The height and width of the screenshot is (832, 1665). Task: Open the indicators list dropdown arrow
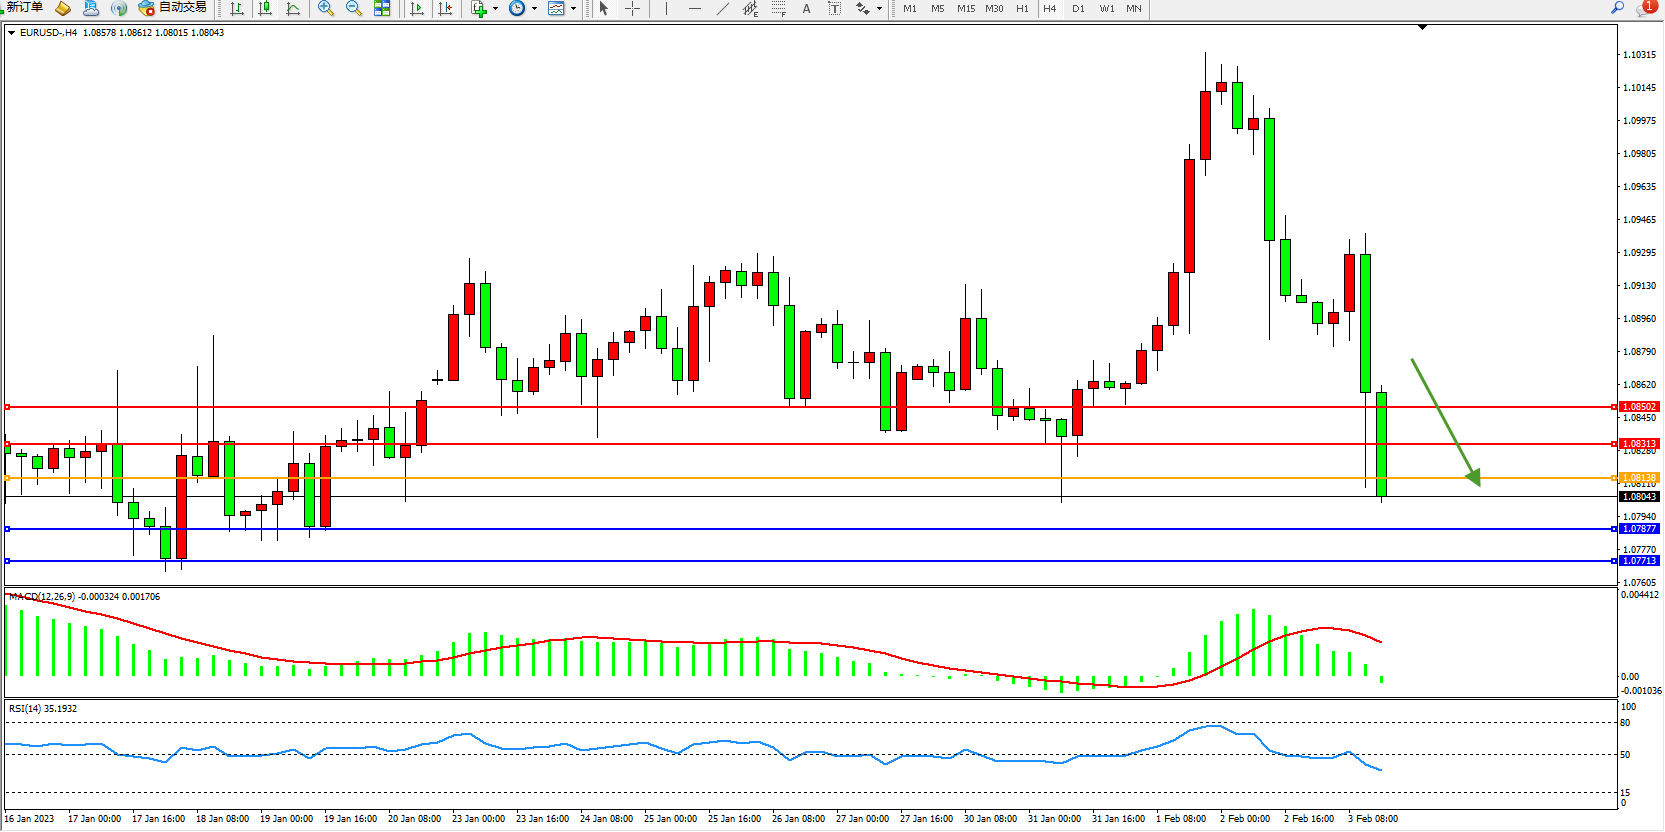tap(495, 9)
